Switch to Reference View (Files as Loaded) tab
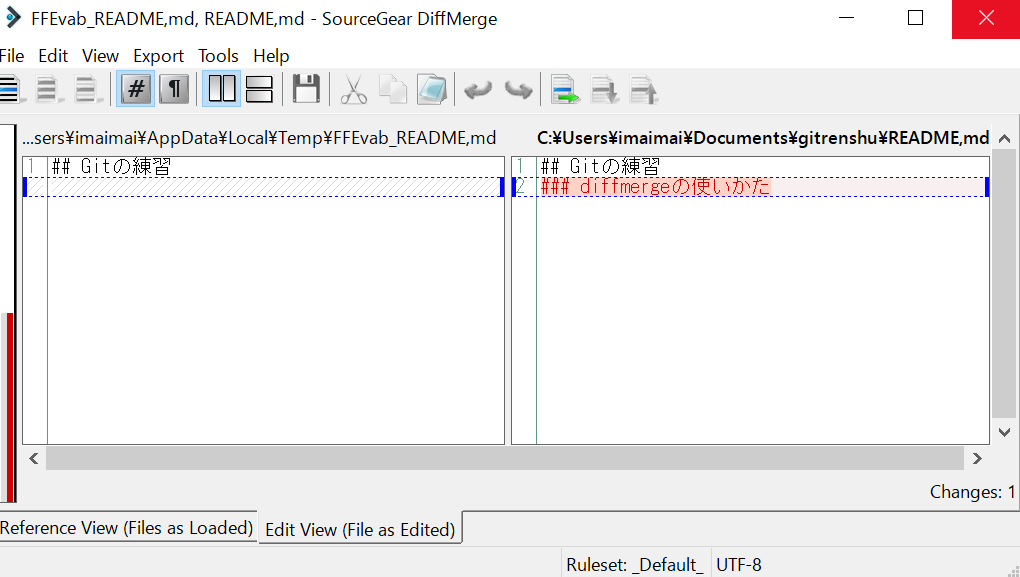 pos(127,528)
